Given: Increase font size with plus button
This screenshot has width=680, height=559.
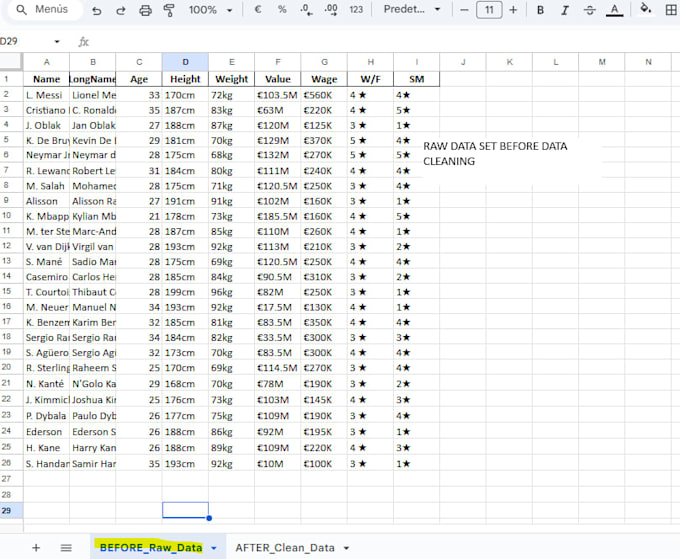Looking at the screenshot, I should pyautogui.click(x=513, y=10).
